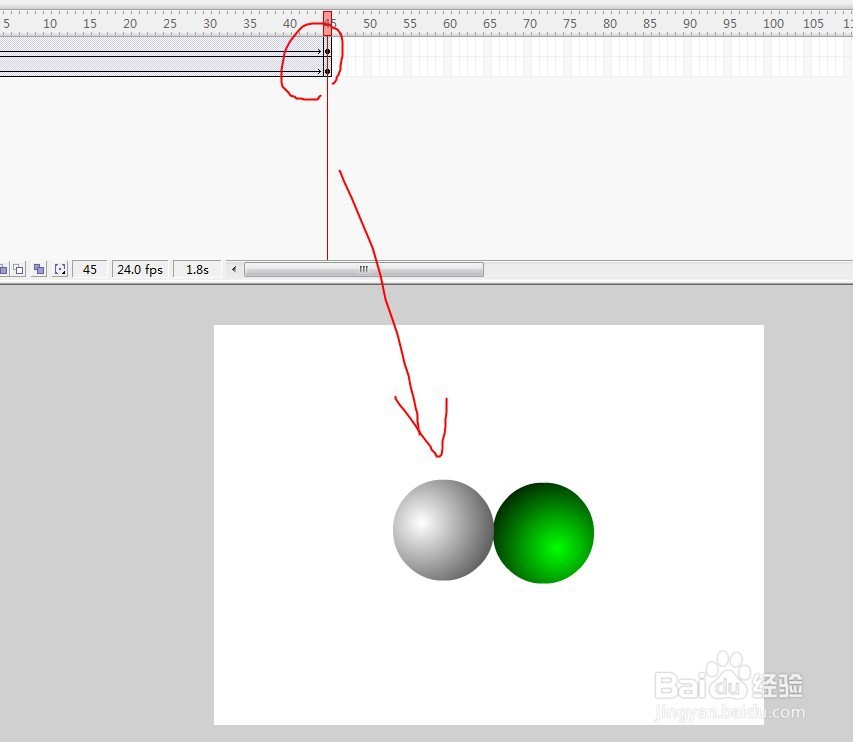Click frame 20 on the timeline ruler
This screenshot has height=742, width=853.
coord(129,23)
